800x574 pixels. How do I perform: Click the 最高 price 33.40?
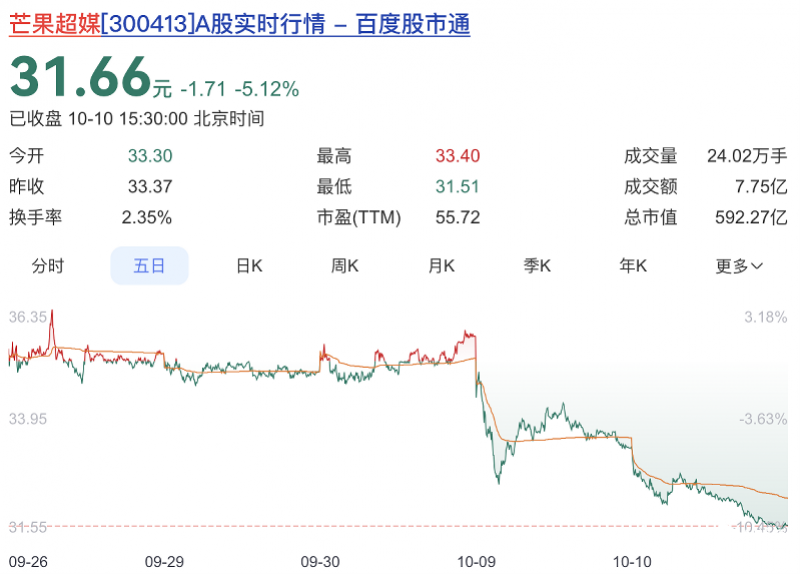(x=457, y=156)
